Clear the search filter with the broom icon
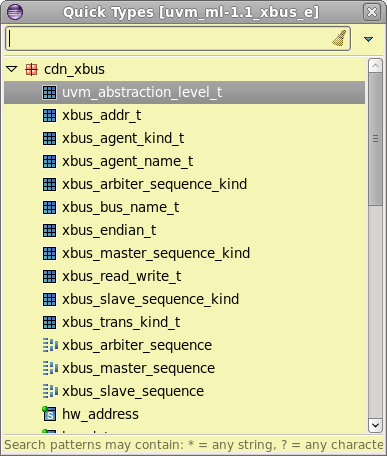Screen dimensions: 387x456 point(339,38)
